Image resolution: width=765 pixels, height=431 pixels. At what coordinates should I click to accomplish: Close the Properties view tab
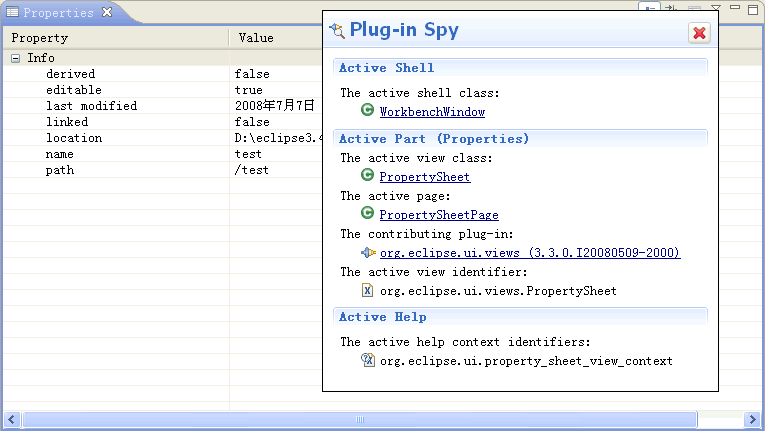click(x=107, y=13)
